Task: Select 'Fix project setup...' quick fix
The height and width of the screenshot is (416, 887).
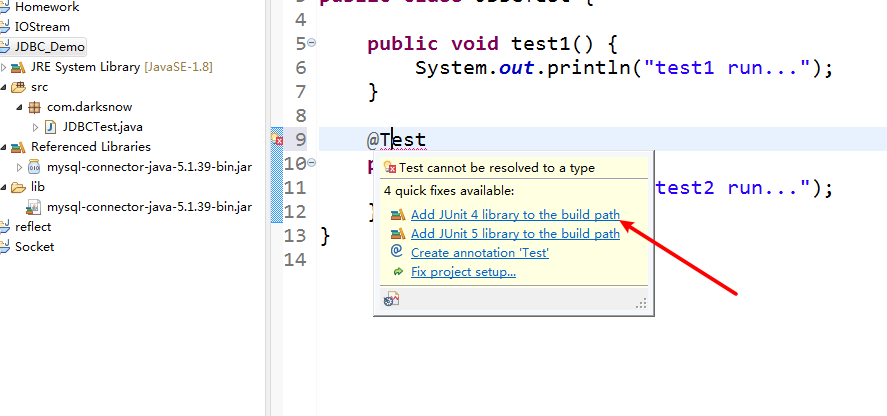Action: (x=463, y=272)
